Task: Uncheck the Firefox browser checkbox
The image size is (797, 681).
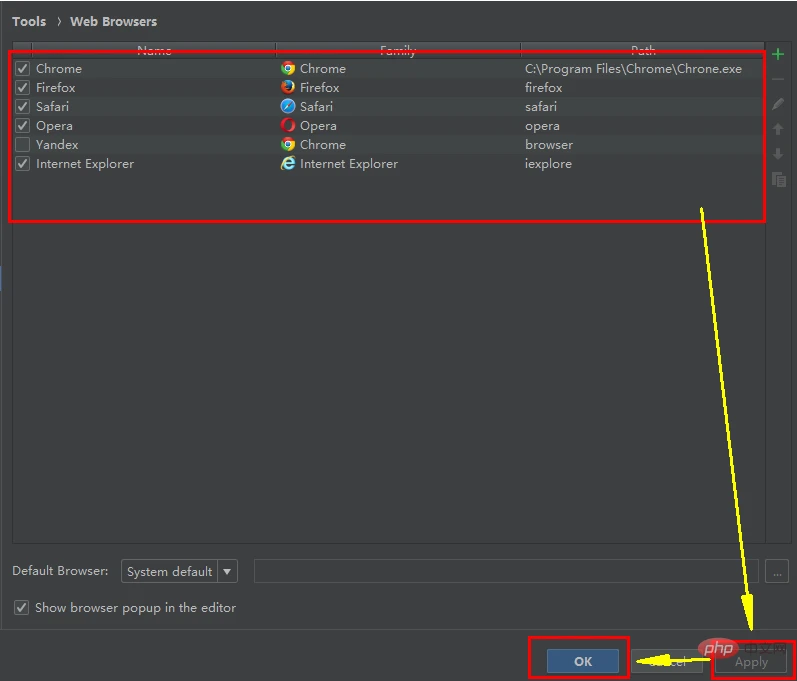Action: point(22,87)
